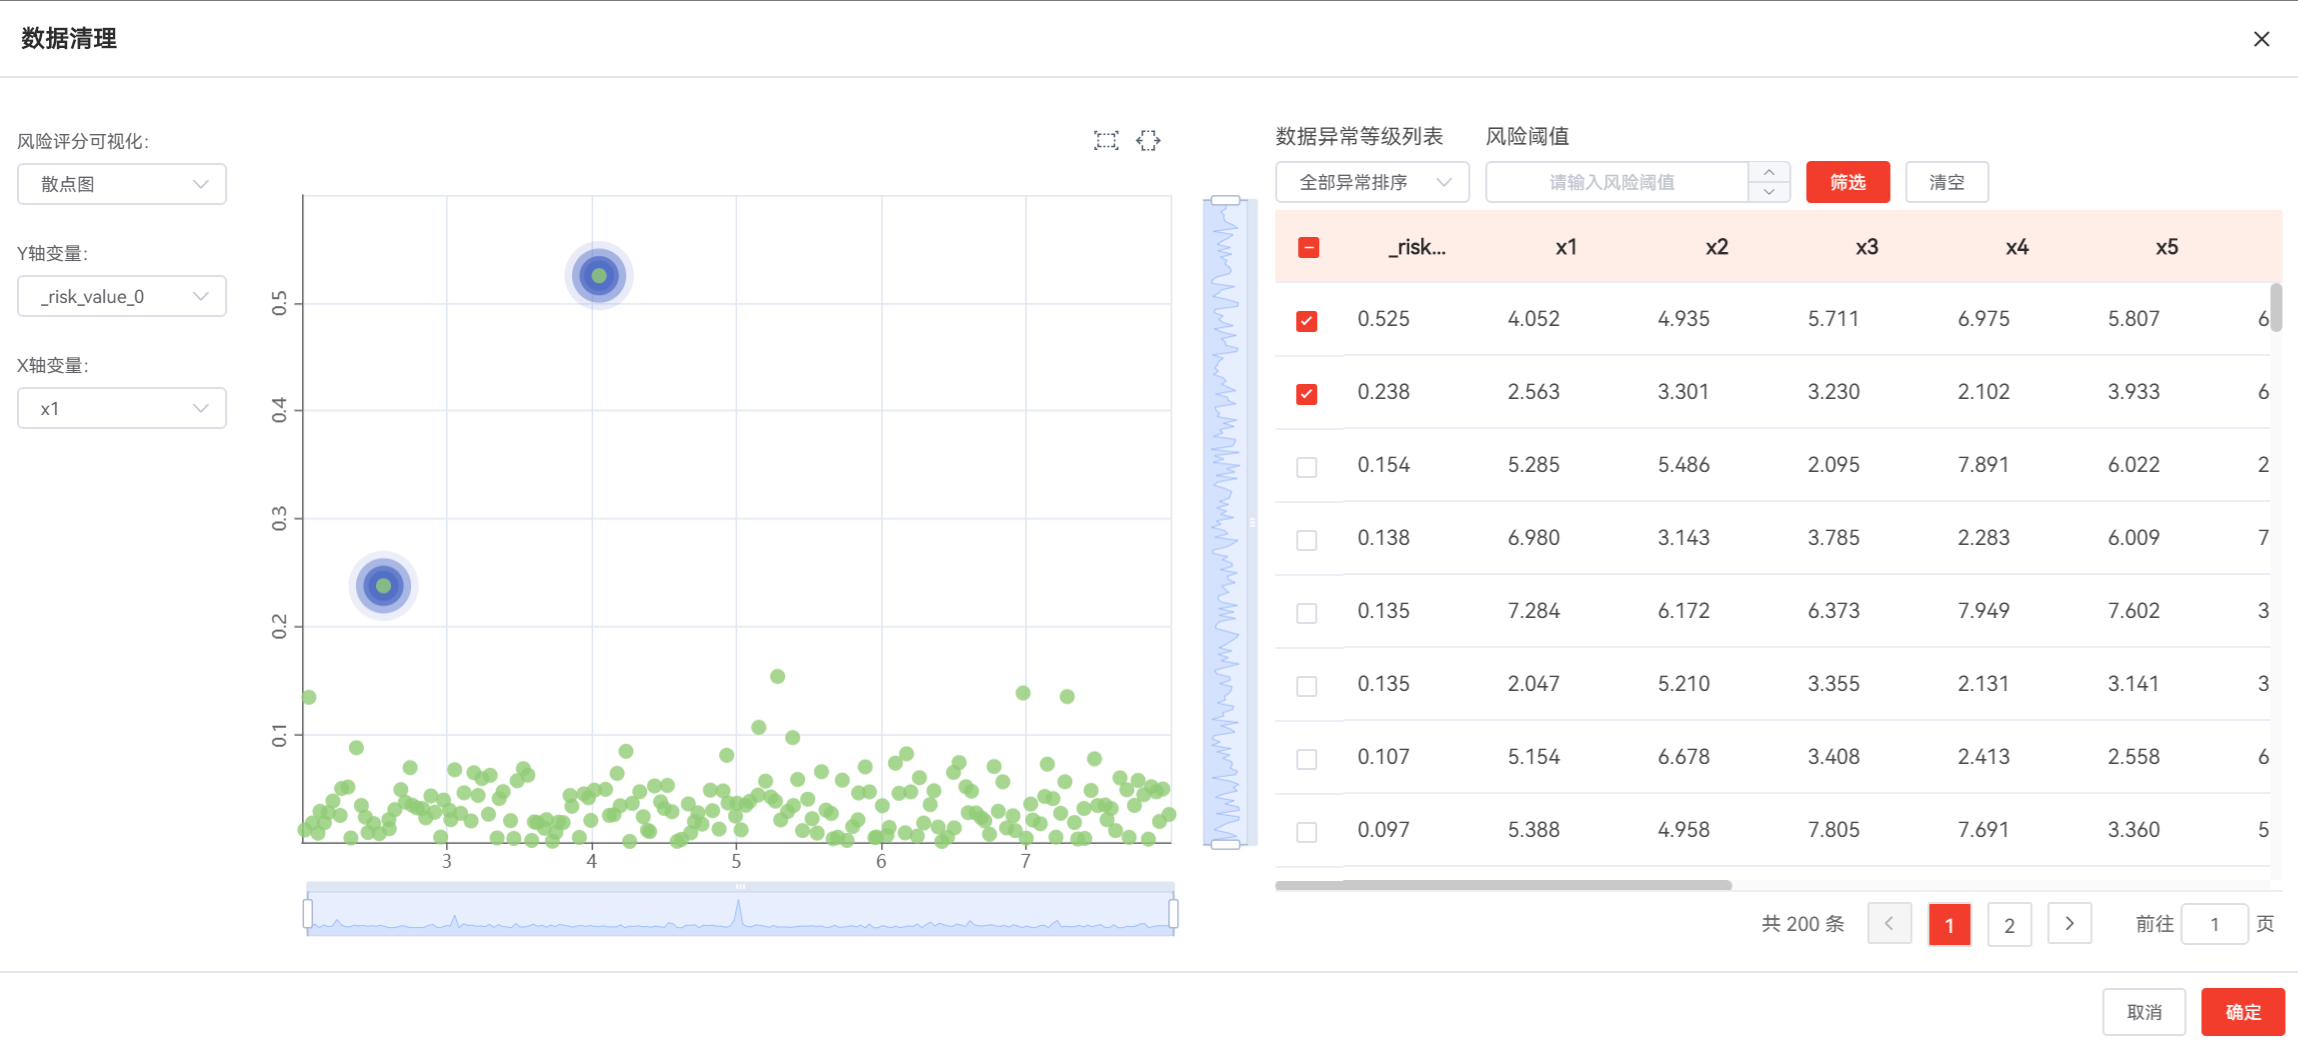The image size is (2298, 1047).
Task: Uncheck the row with risk 0.238
Action: [x=1306, y=393]
